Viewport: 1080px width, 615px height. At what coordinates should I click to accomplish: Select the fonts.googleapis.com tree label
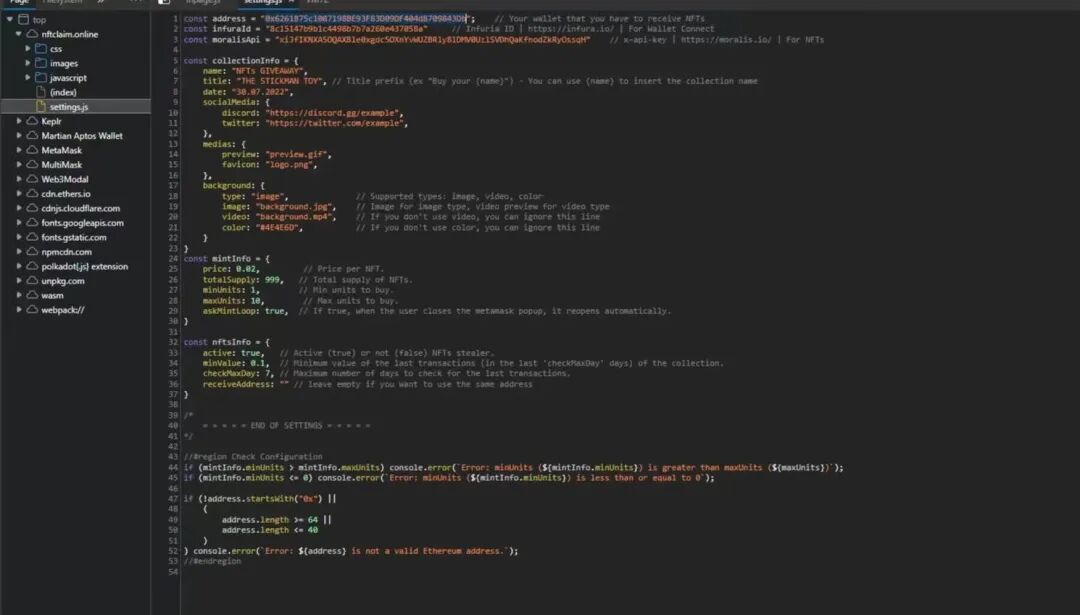point(83,222)
